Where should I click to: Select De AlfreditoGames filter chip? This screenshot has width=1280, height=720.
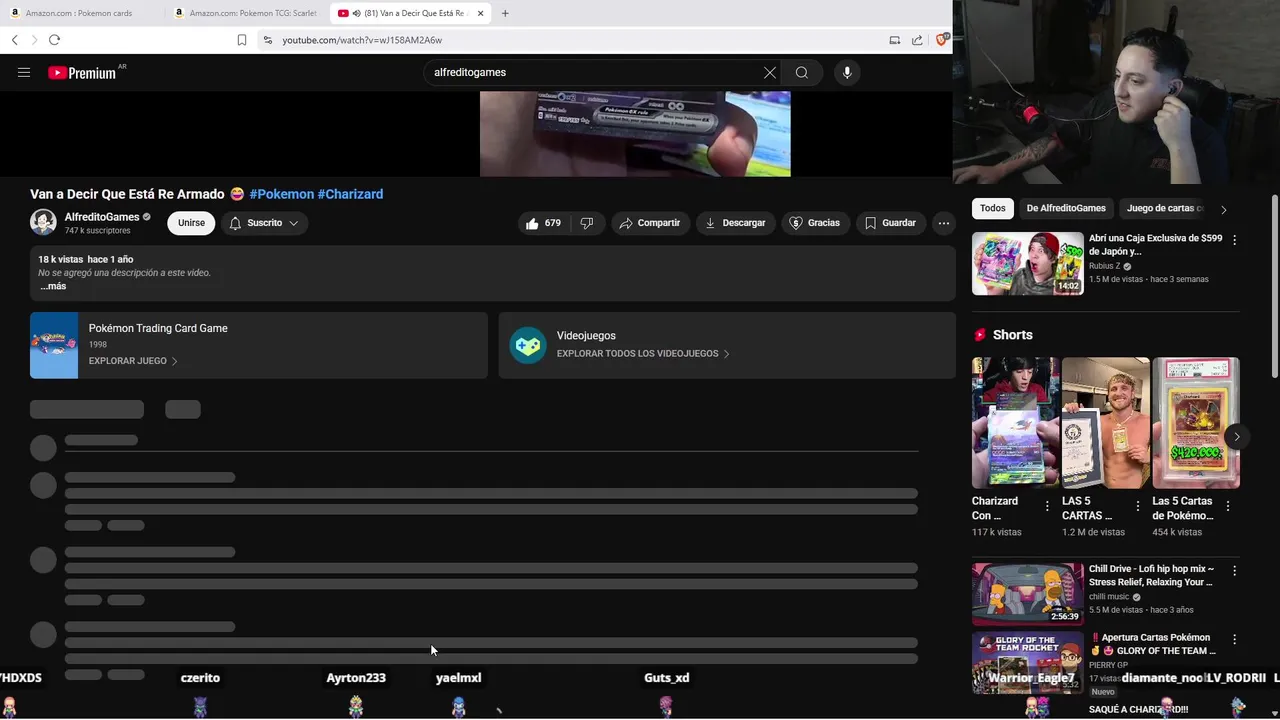[1066, 208]
